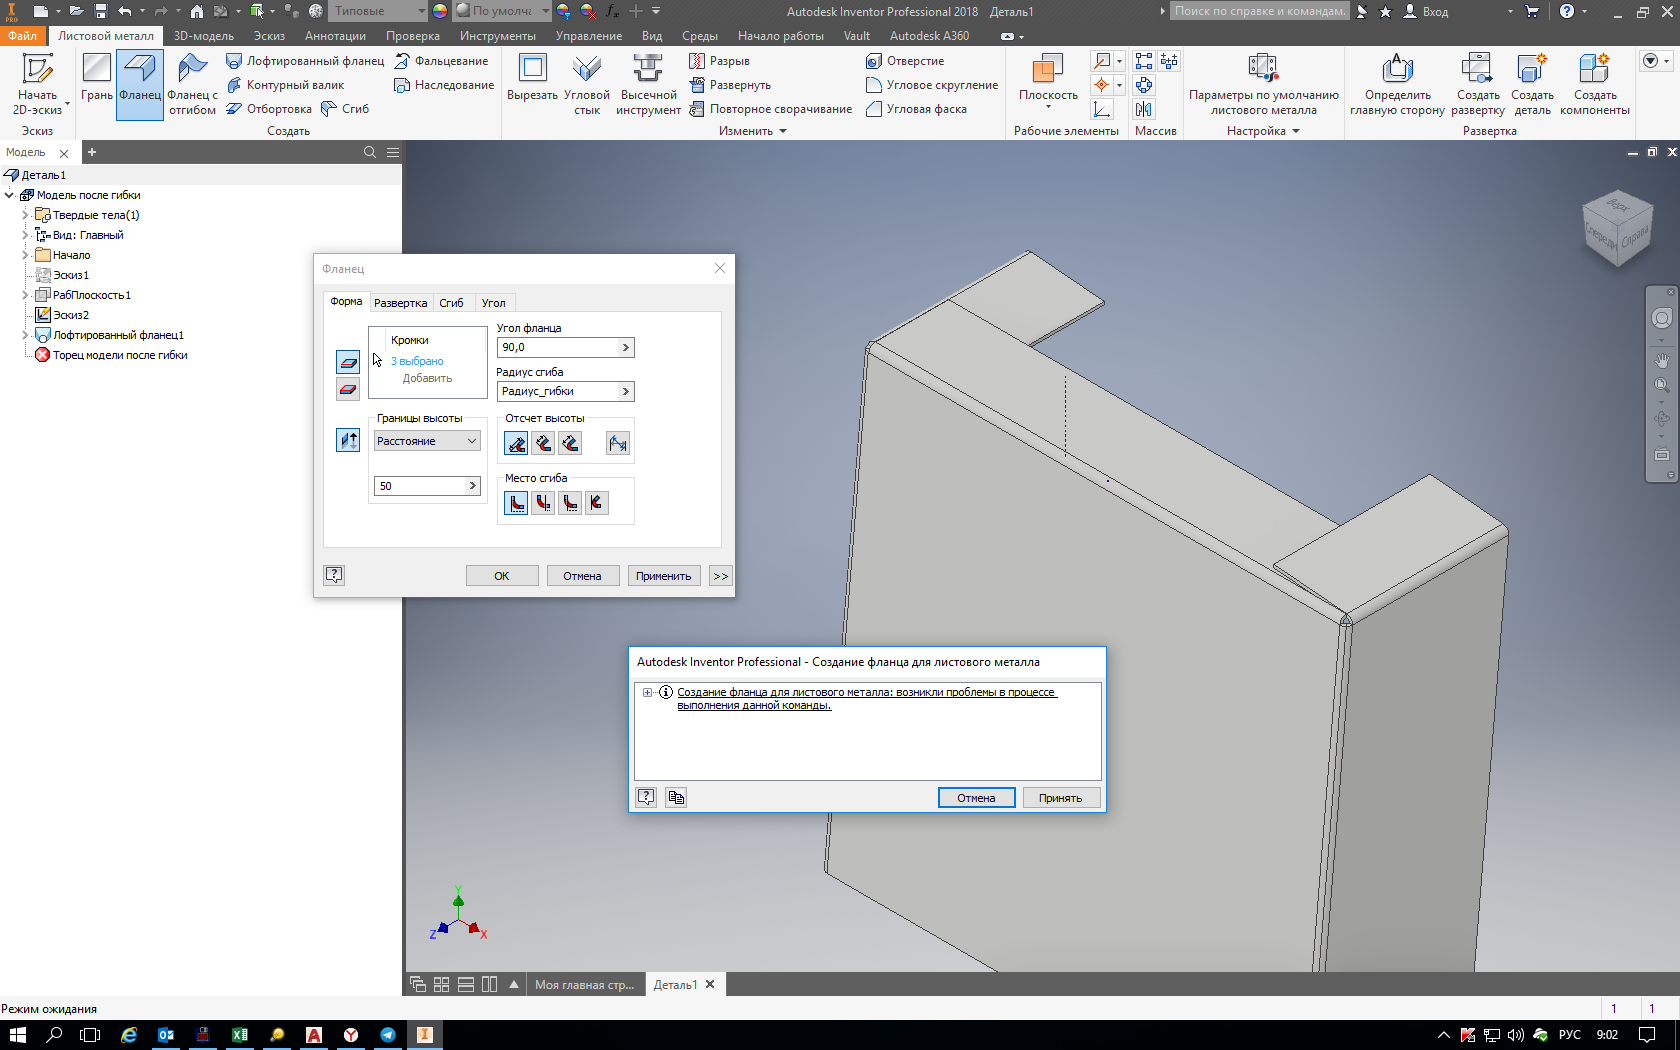
Task: Select first height datum option
Action: tap(516, 443)
